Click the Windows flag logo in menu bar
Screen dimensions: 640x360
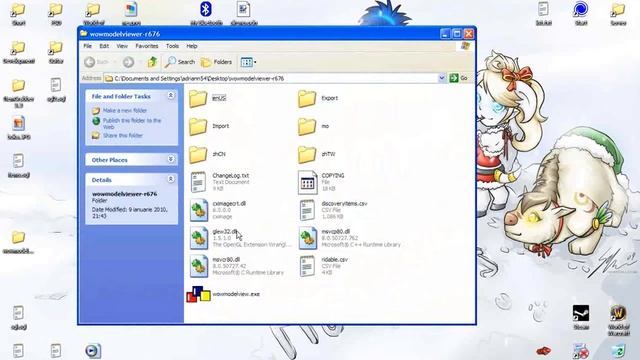coord(465,46)
